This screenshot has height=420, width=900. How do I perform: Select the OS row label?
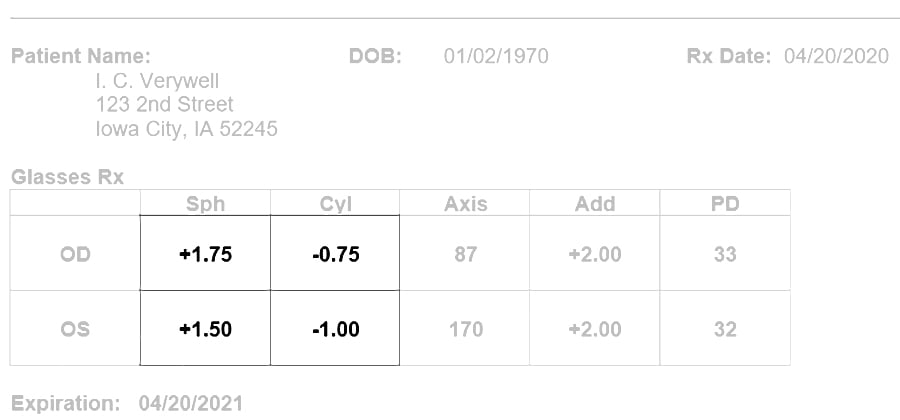point(75,329)
